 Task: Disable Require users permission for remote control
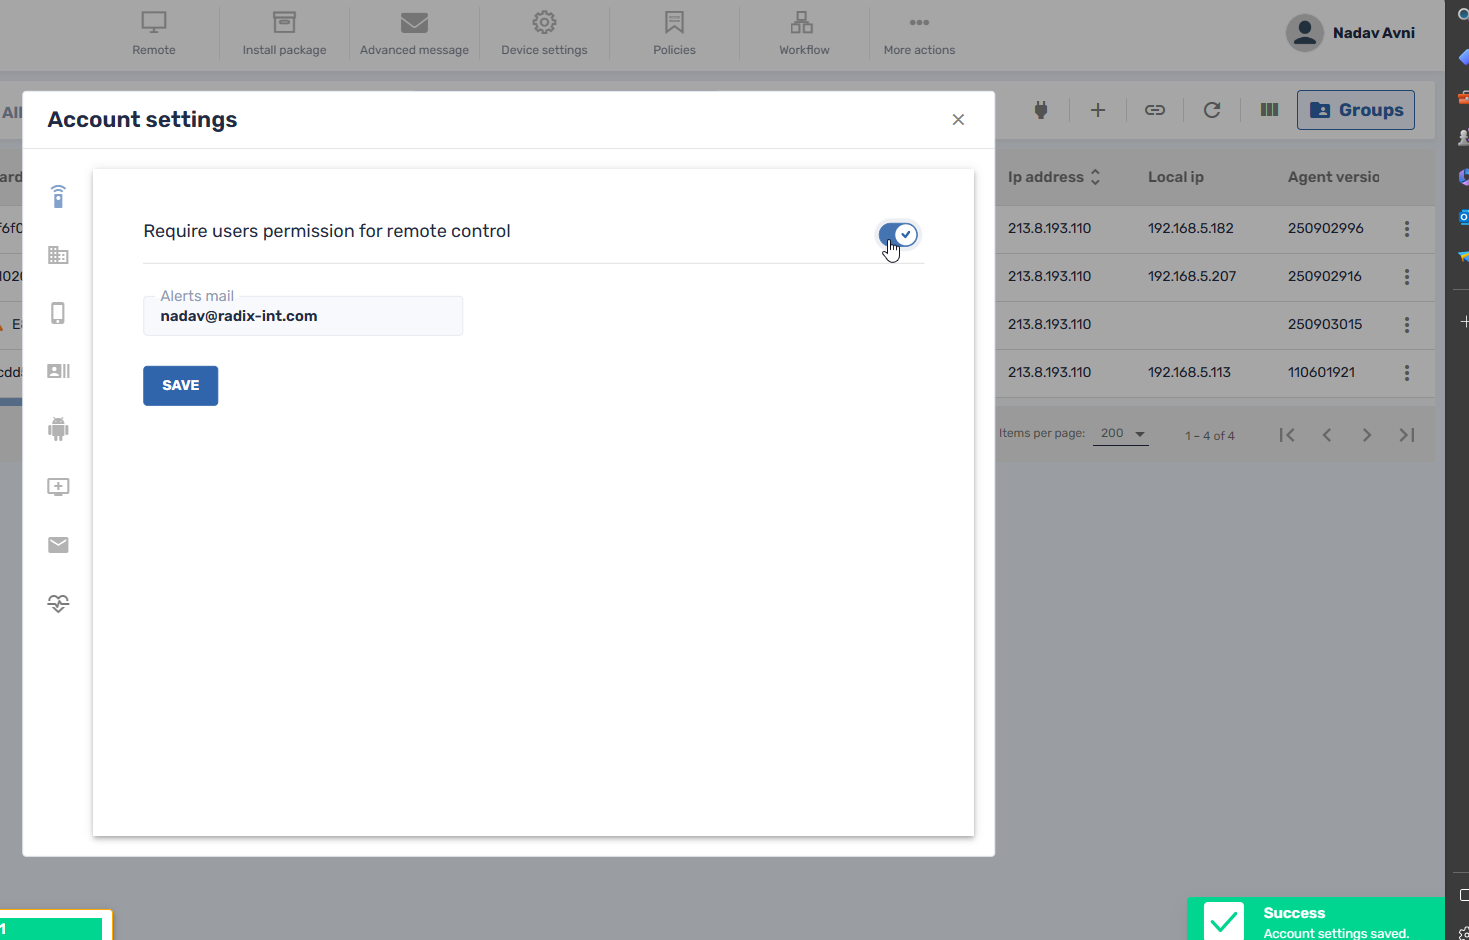click(x=897, y=234)
